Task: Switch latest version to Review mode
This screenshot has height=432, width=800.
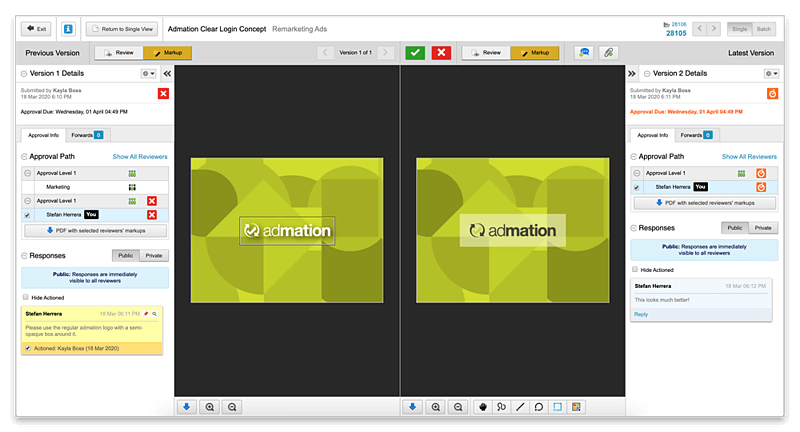Action: [486, 53]
